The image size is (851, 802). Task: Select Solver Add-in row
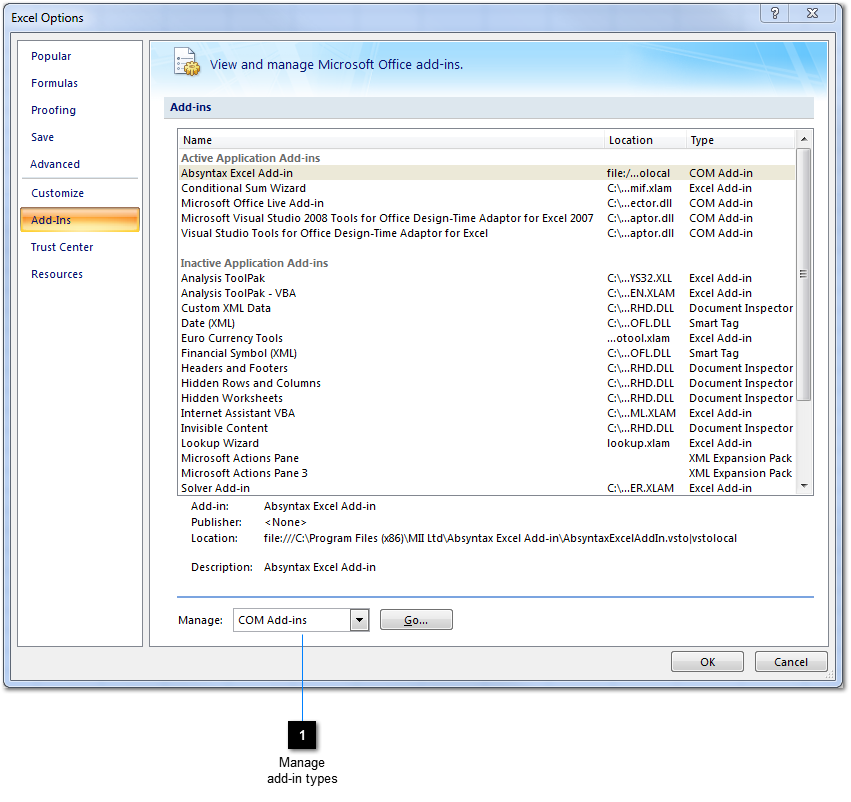(x=487, y=488)
